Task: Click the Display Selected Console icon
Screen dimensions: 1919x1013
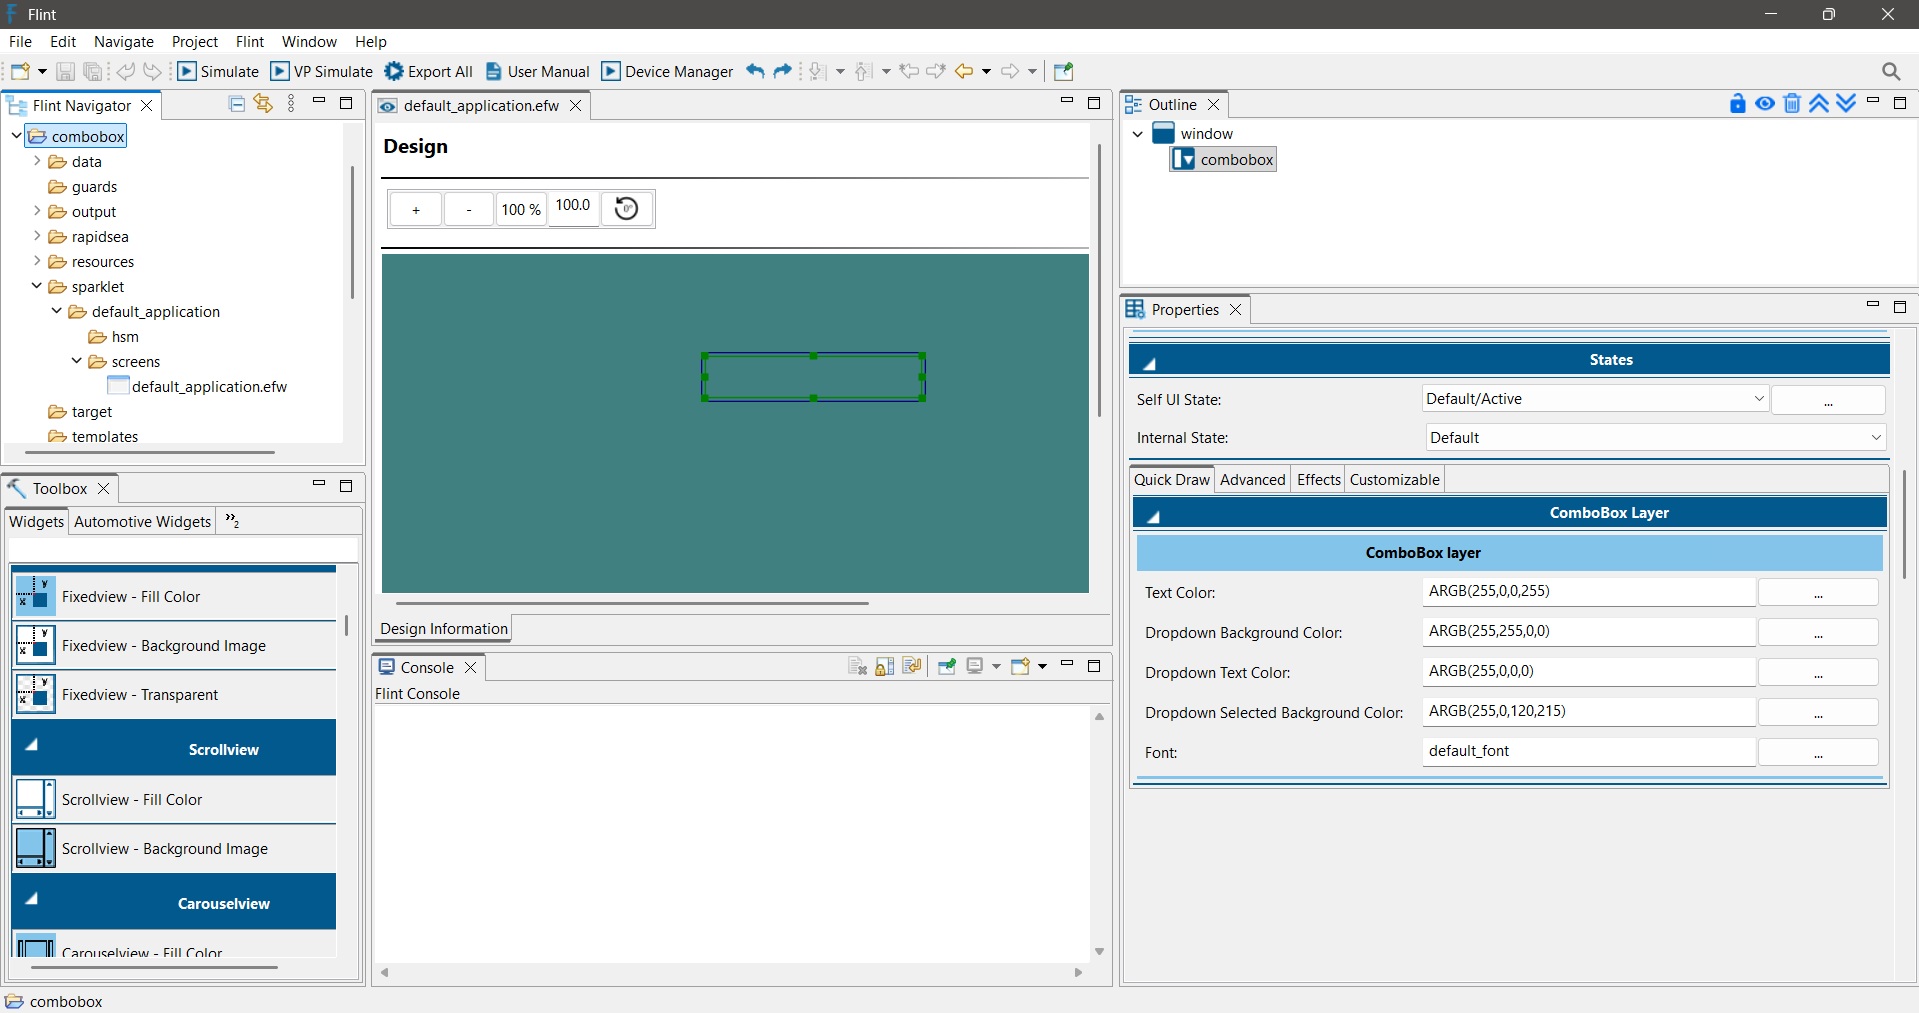Action: coord(975,667)
